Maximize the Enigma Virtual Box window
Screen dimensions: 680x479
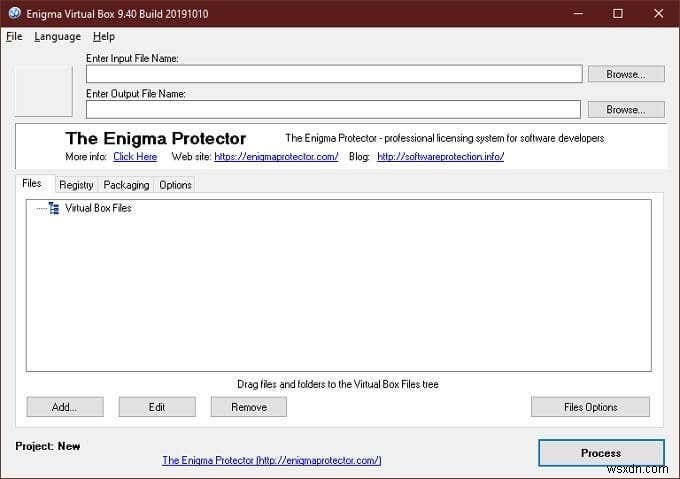(x=618, y=13)
